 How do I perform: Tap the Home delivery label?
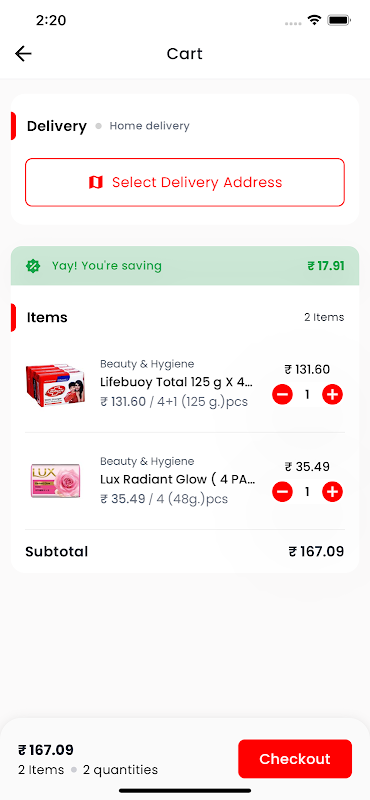pos(150,126)
